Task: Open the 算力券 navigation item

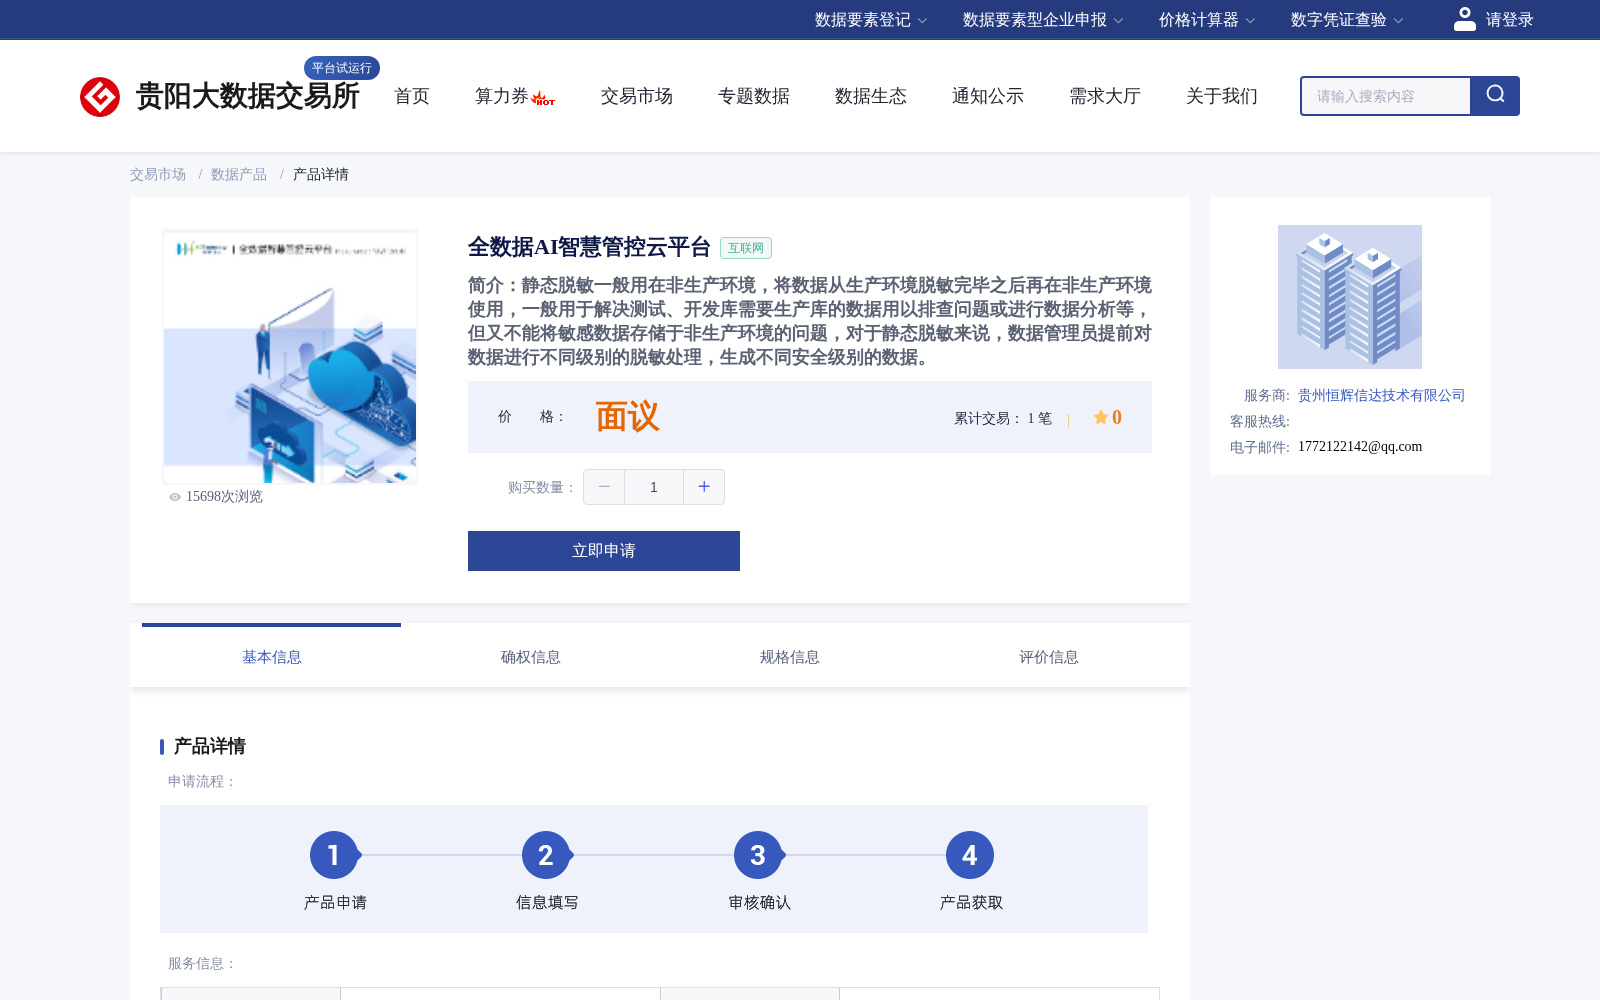Action: 502,96
